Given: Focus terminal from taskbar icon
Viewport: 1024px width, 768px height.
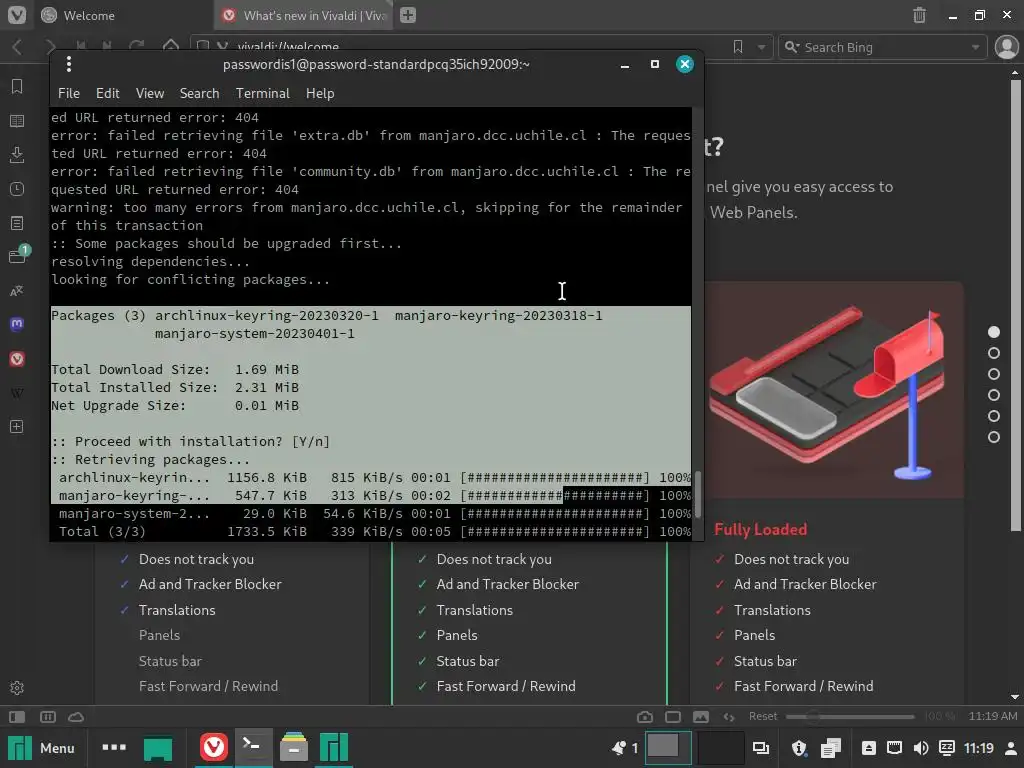Looking at the screenshot, I should 252,747.
